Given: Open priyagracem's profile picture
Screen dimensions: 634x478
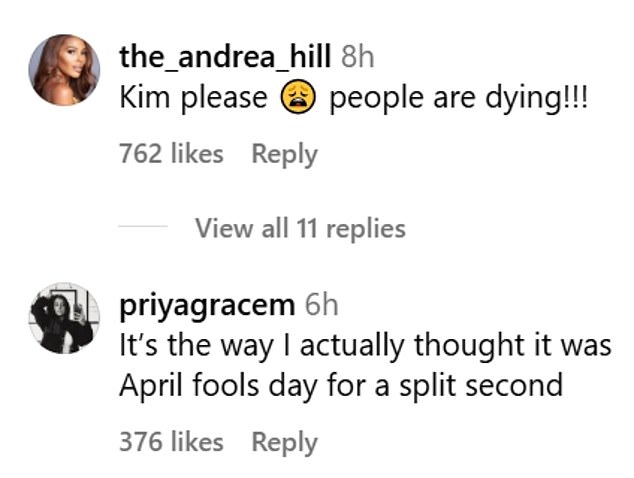Looking at the screenshot, I should click(66, 316).
